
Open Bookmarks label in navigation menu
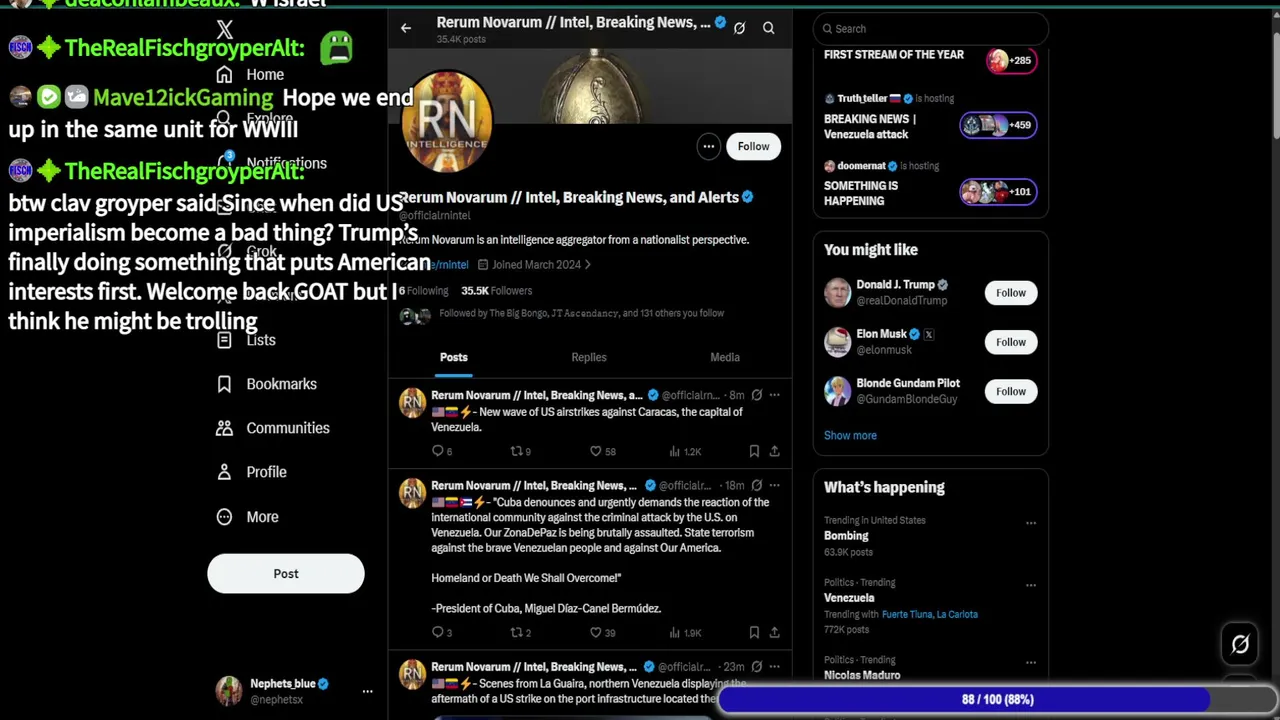tap(282, 384)
